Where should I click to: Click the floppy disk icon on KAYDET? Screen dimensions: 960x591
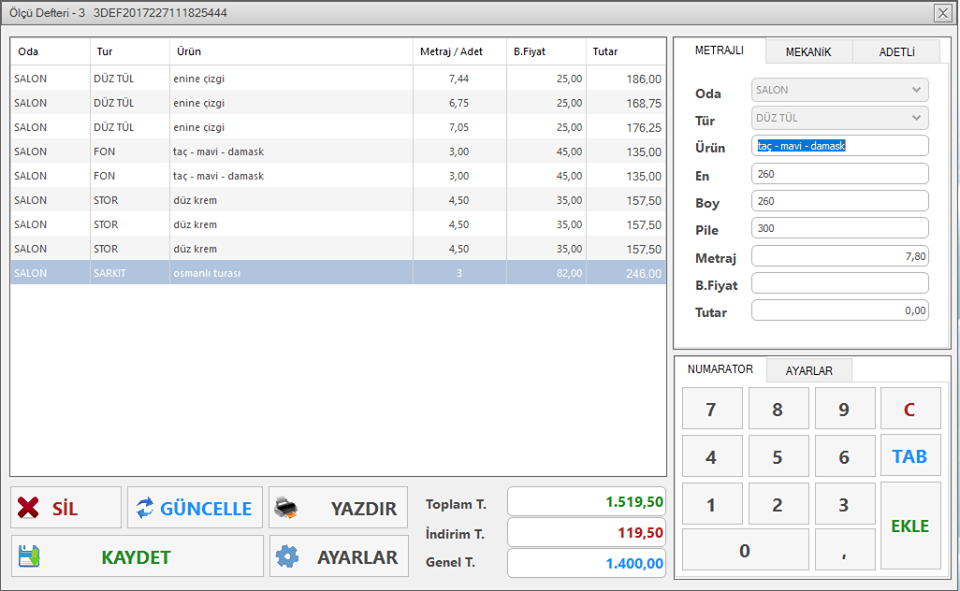[29, 557]
